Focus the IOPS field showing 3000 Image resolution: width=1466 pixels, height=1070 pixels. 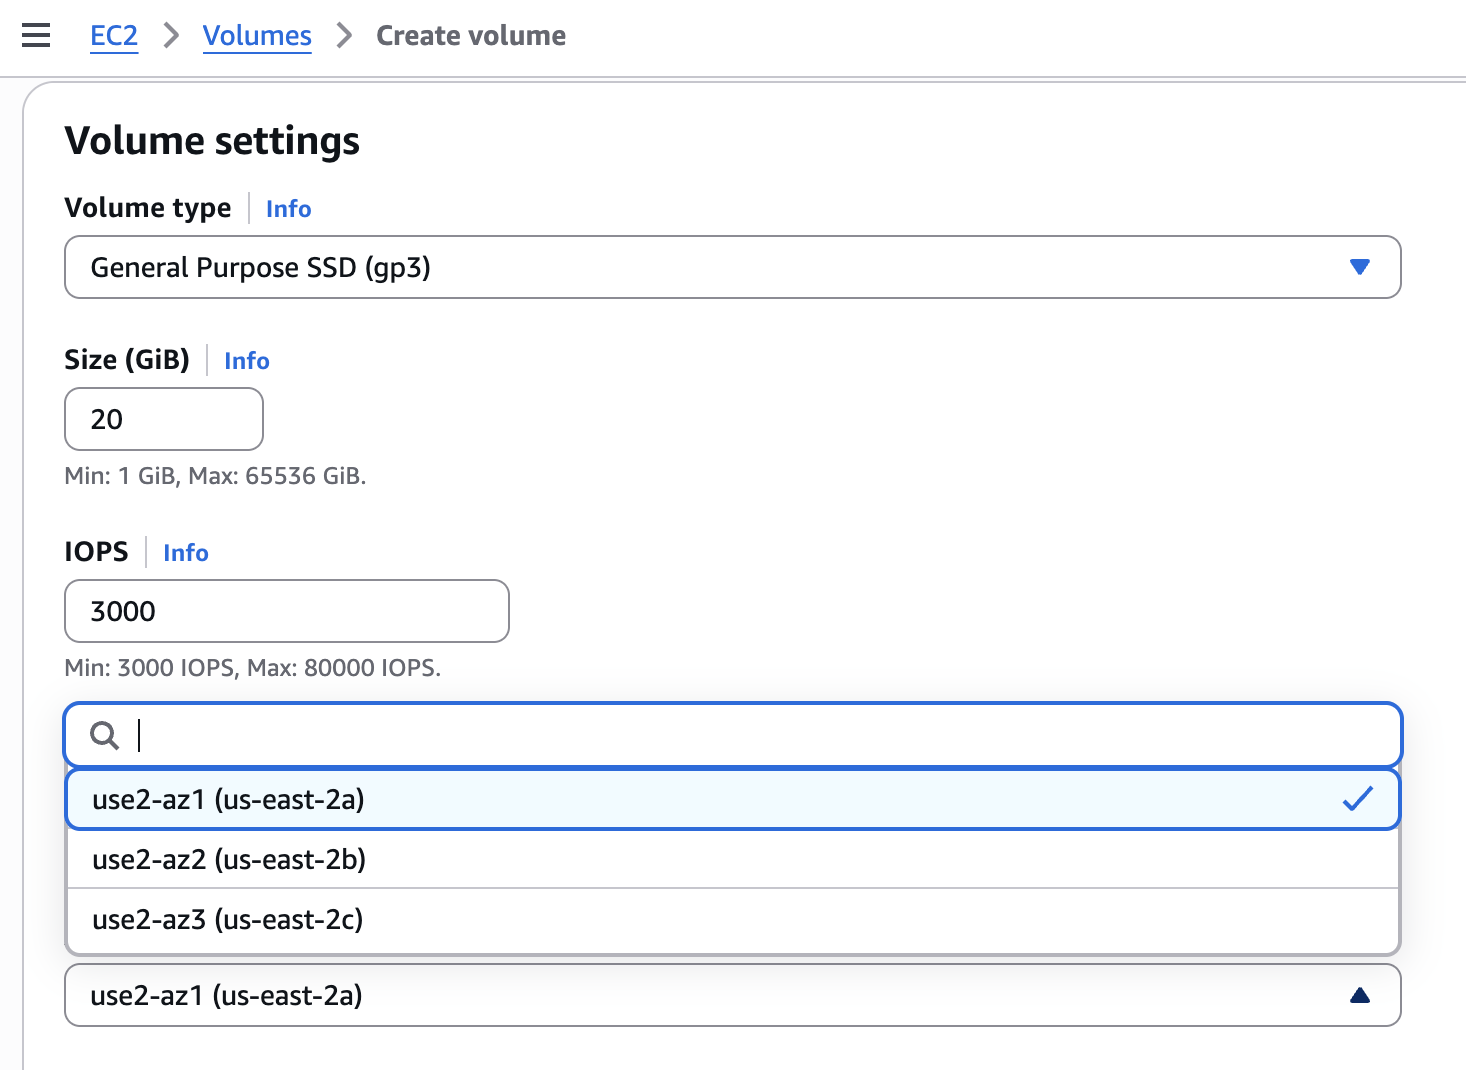tap(287, 611)
